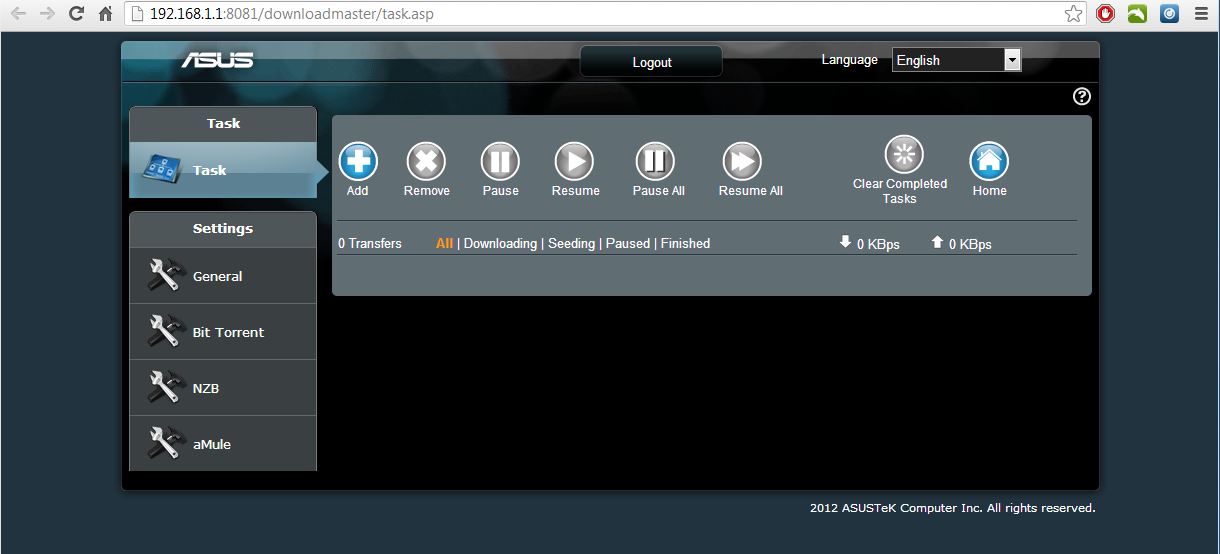Image resolution: width=1220 pixels, height=554 pixels.
Task: Click the Pause icon
Action: [x=500, y=161]
